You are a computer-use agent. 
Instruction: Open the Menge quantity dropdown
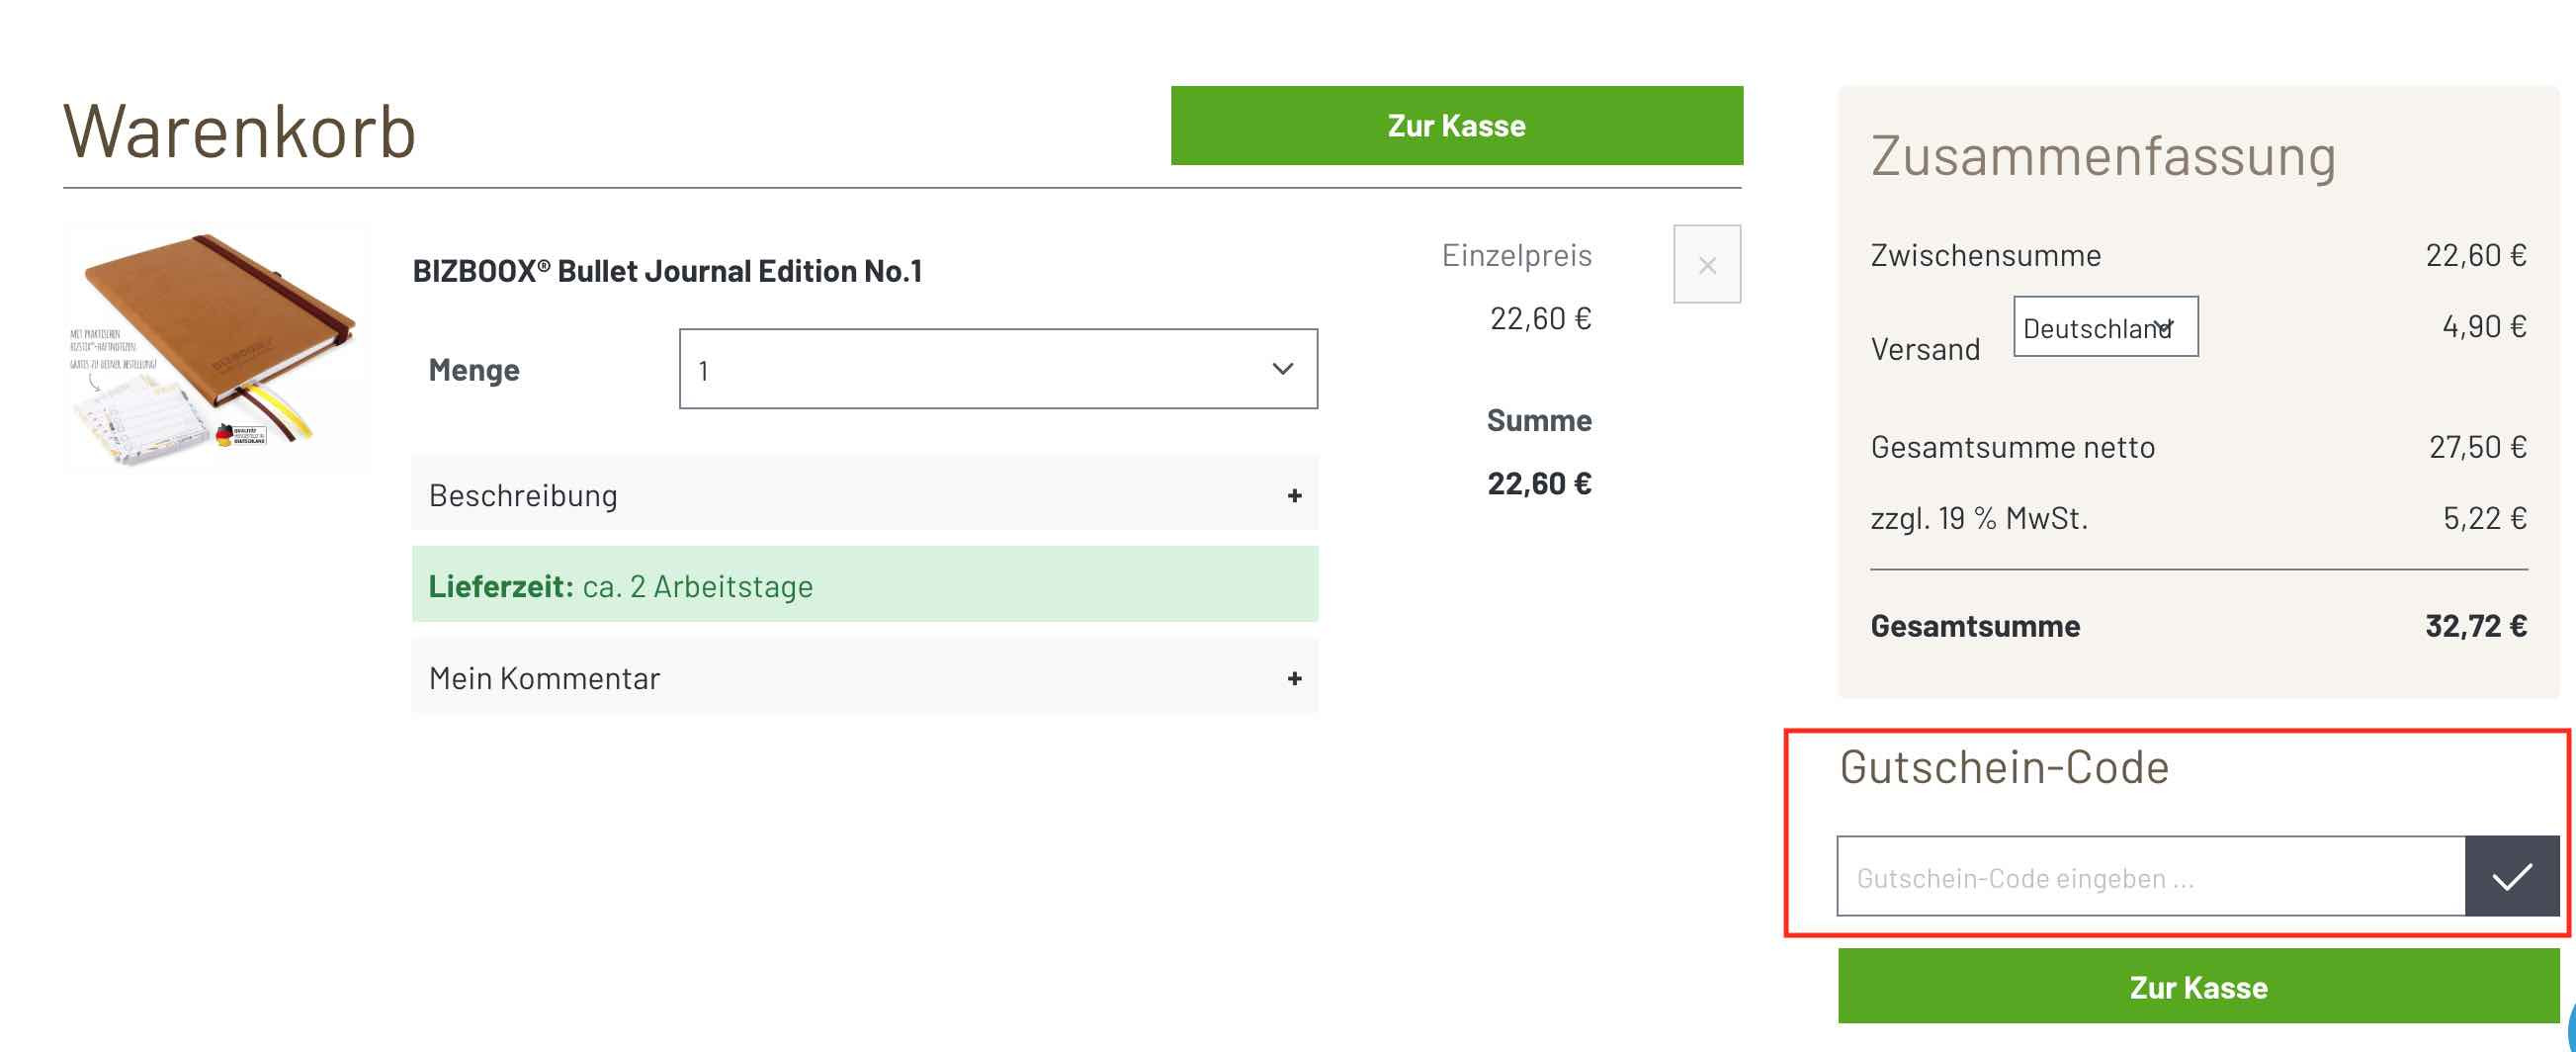pyautogui.click(x=1000, y=369)
